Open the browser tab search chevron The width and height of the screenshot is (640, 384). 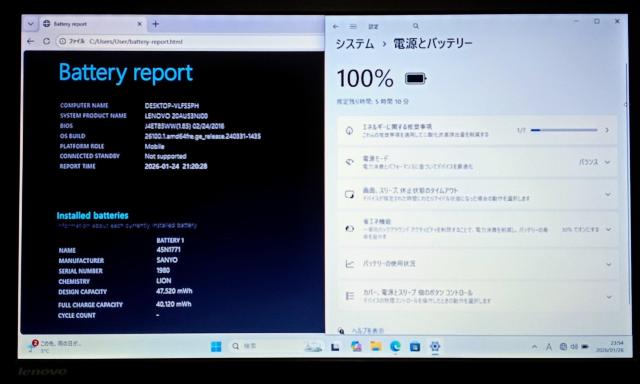pos(31,24)
